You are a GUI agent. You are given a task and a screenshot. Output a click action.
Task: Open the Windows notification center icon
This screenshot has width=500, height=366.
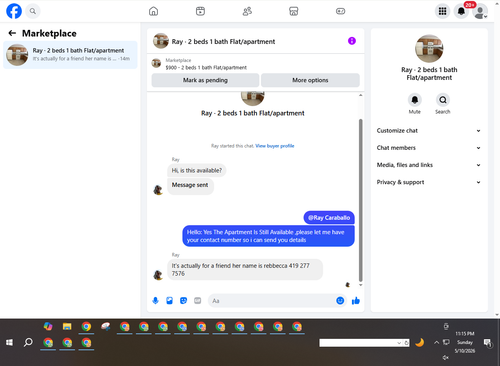click(488, 343)
